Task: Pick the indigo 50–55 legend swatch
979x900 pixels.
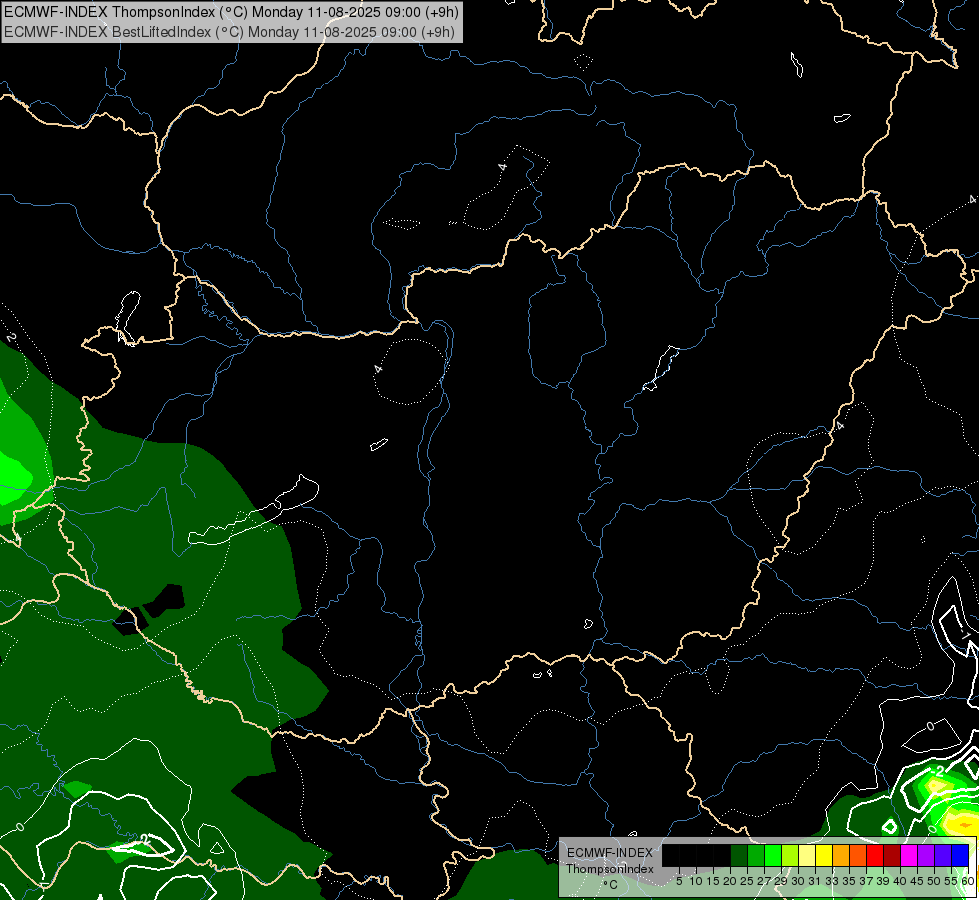Action: click(943, 855)
